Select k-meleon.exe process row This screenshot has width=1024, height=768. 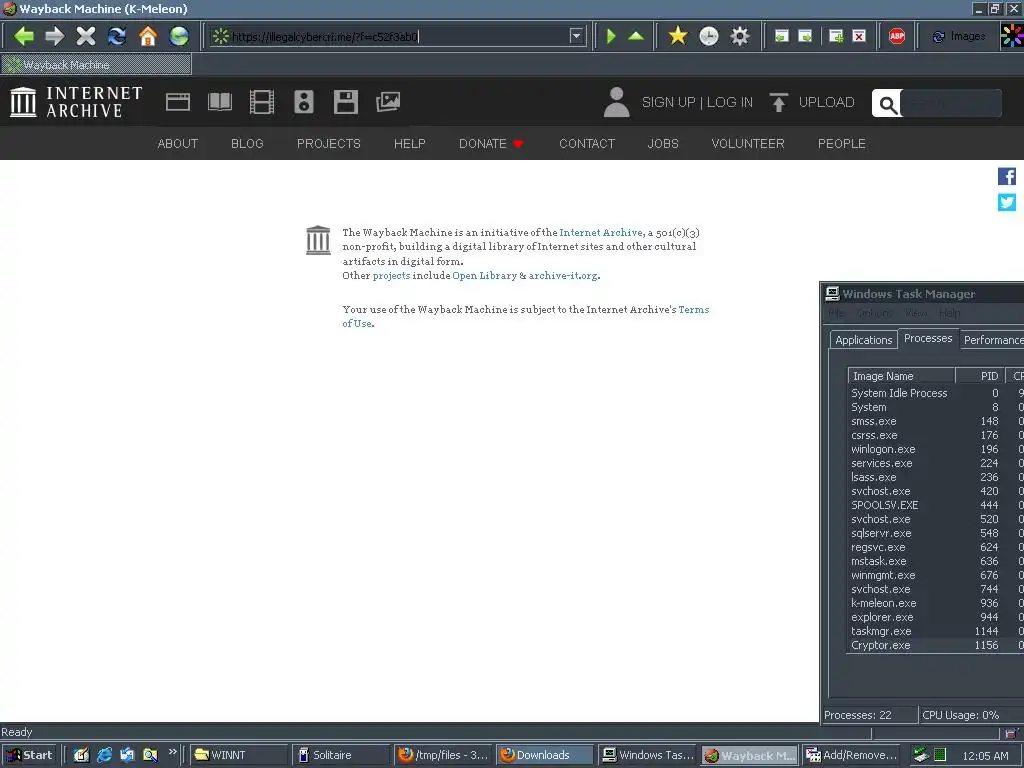click(935, 603)
